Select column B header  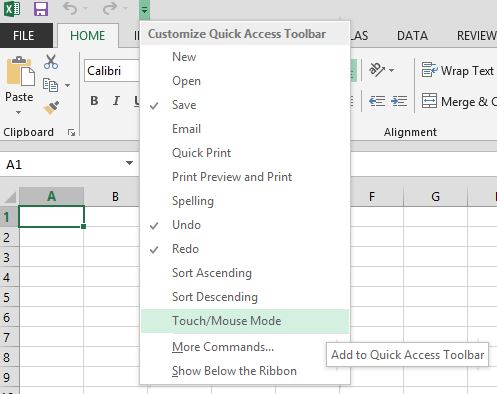115,196
